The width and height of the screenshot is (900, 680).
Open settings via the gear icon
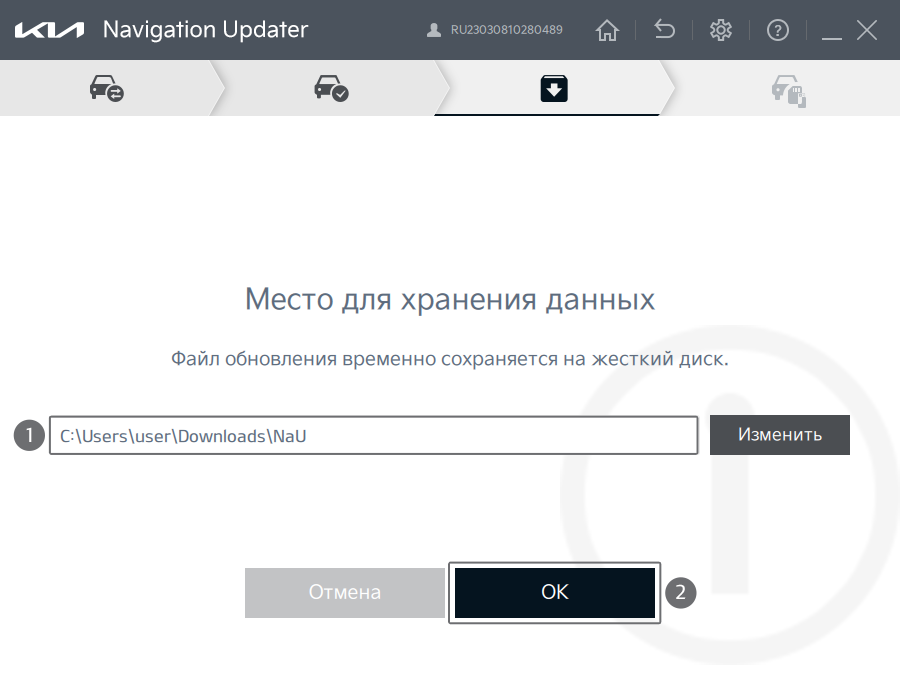coord(721,30)
